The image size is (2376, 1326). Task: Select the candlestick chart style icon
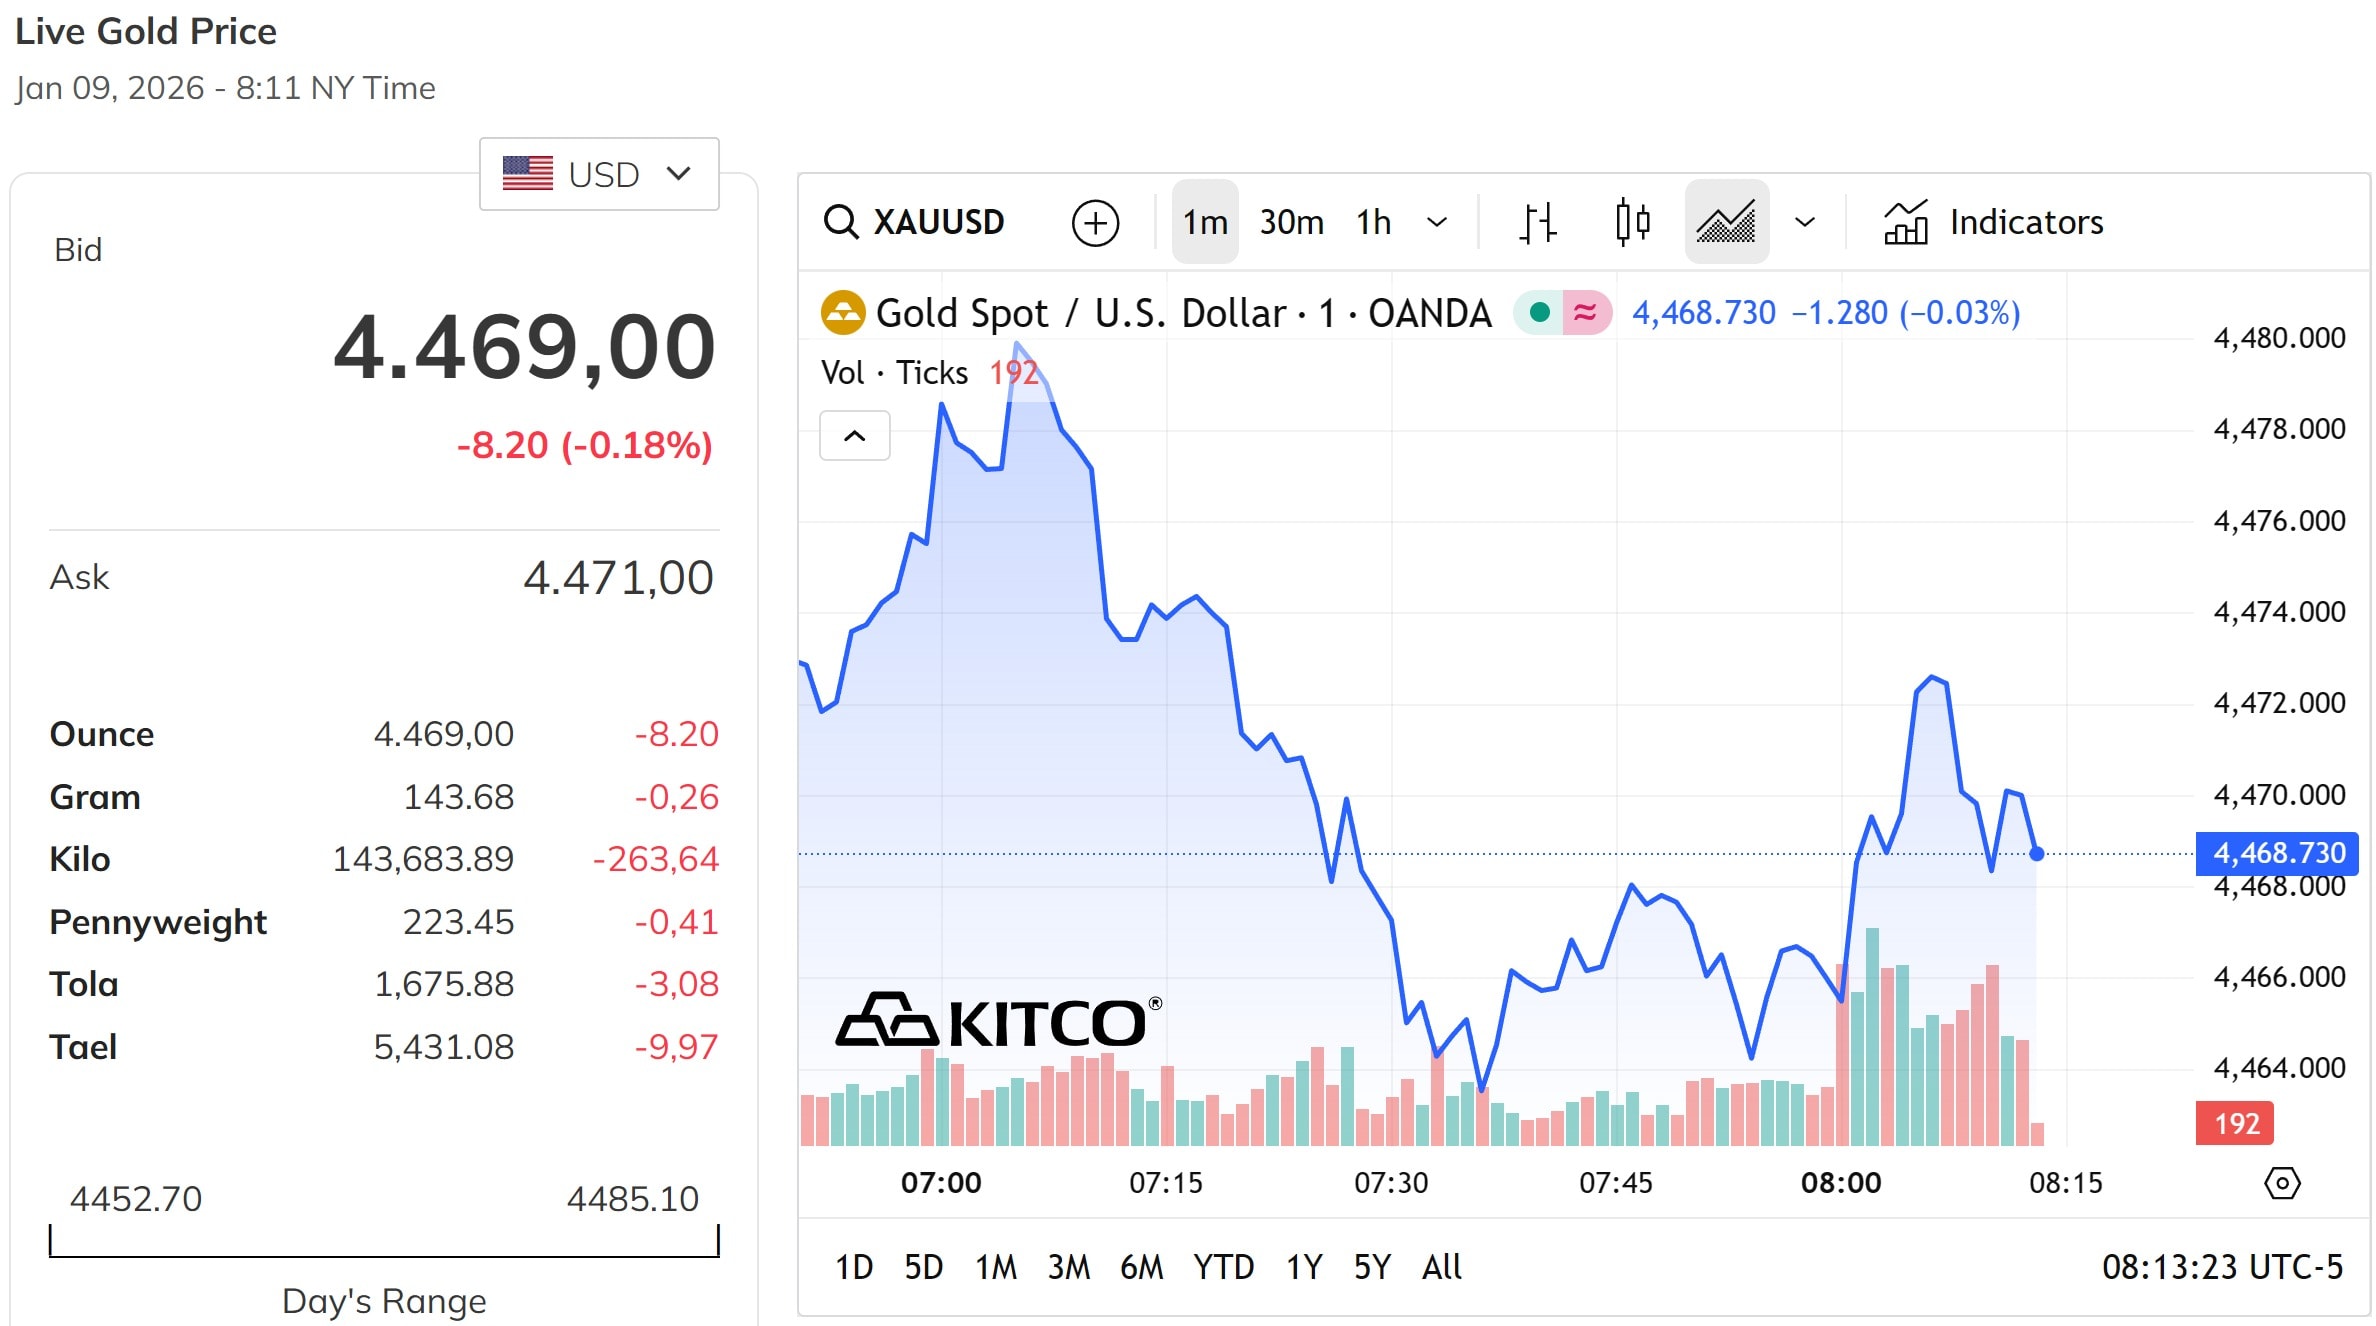coord(1632,221)
